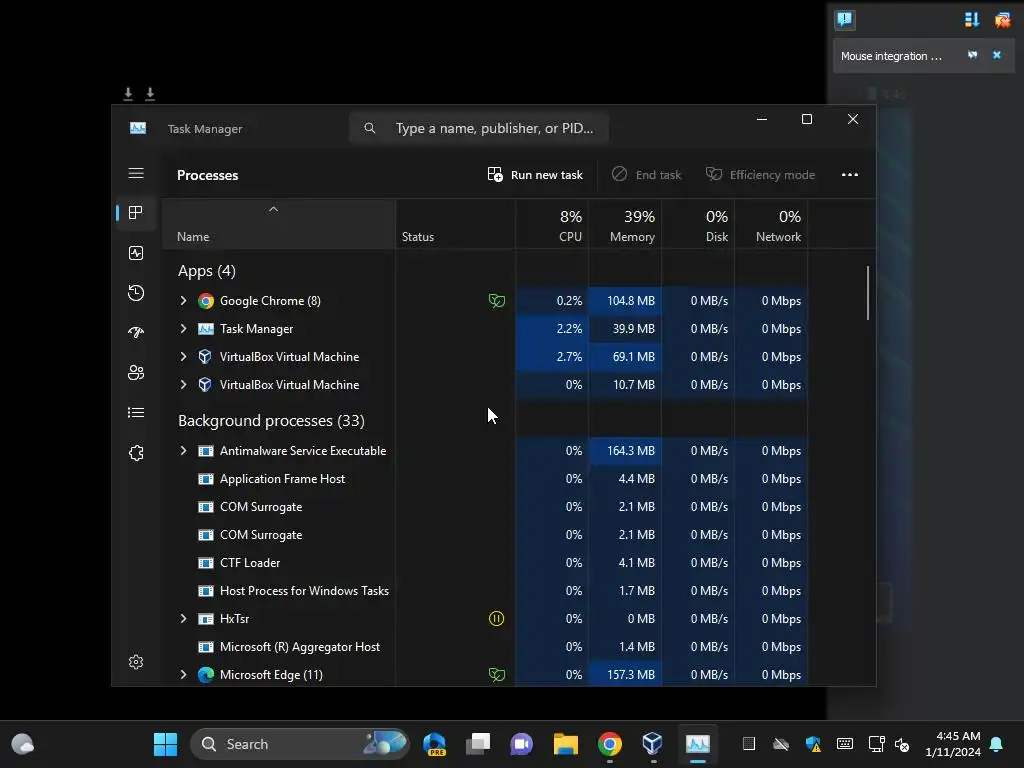
Task: Open File Explorer from the taskbar
Action: click(566, 744)
